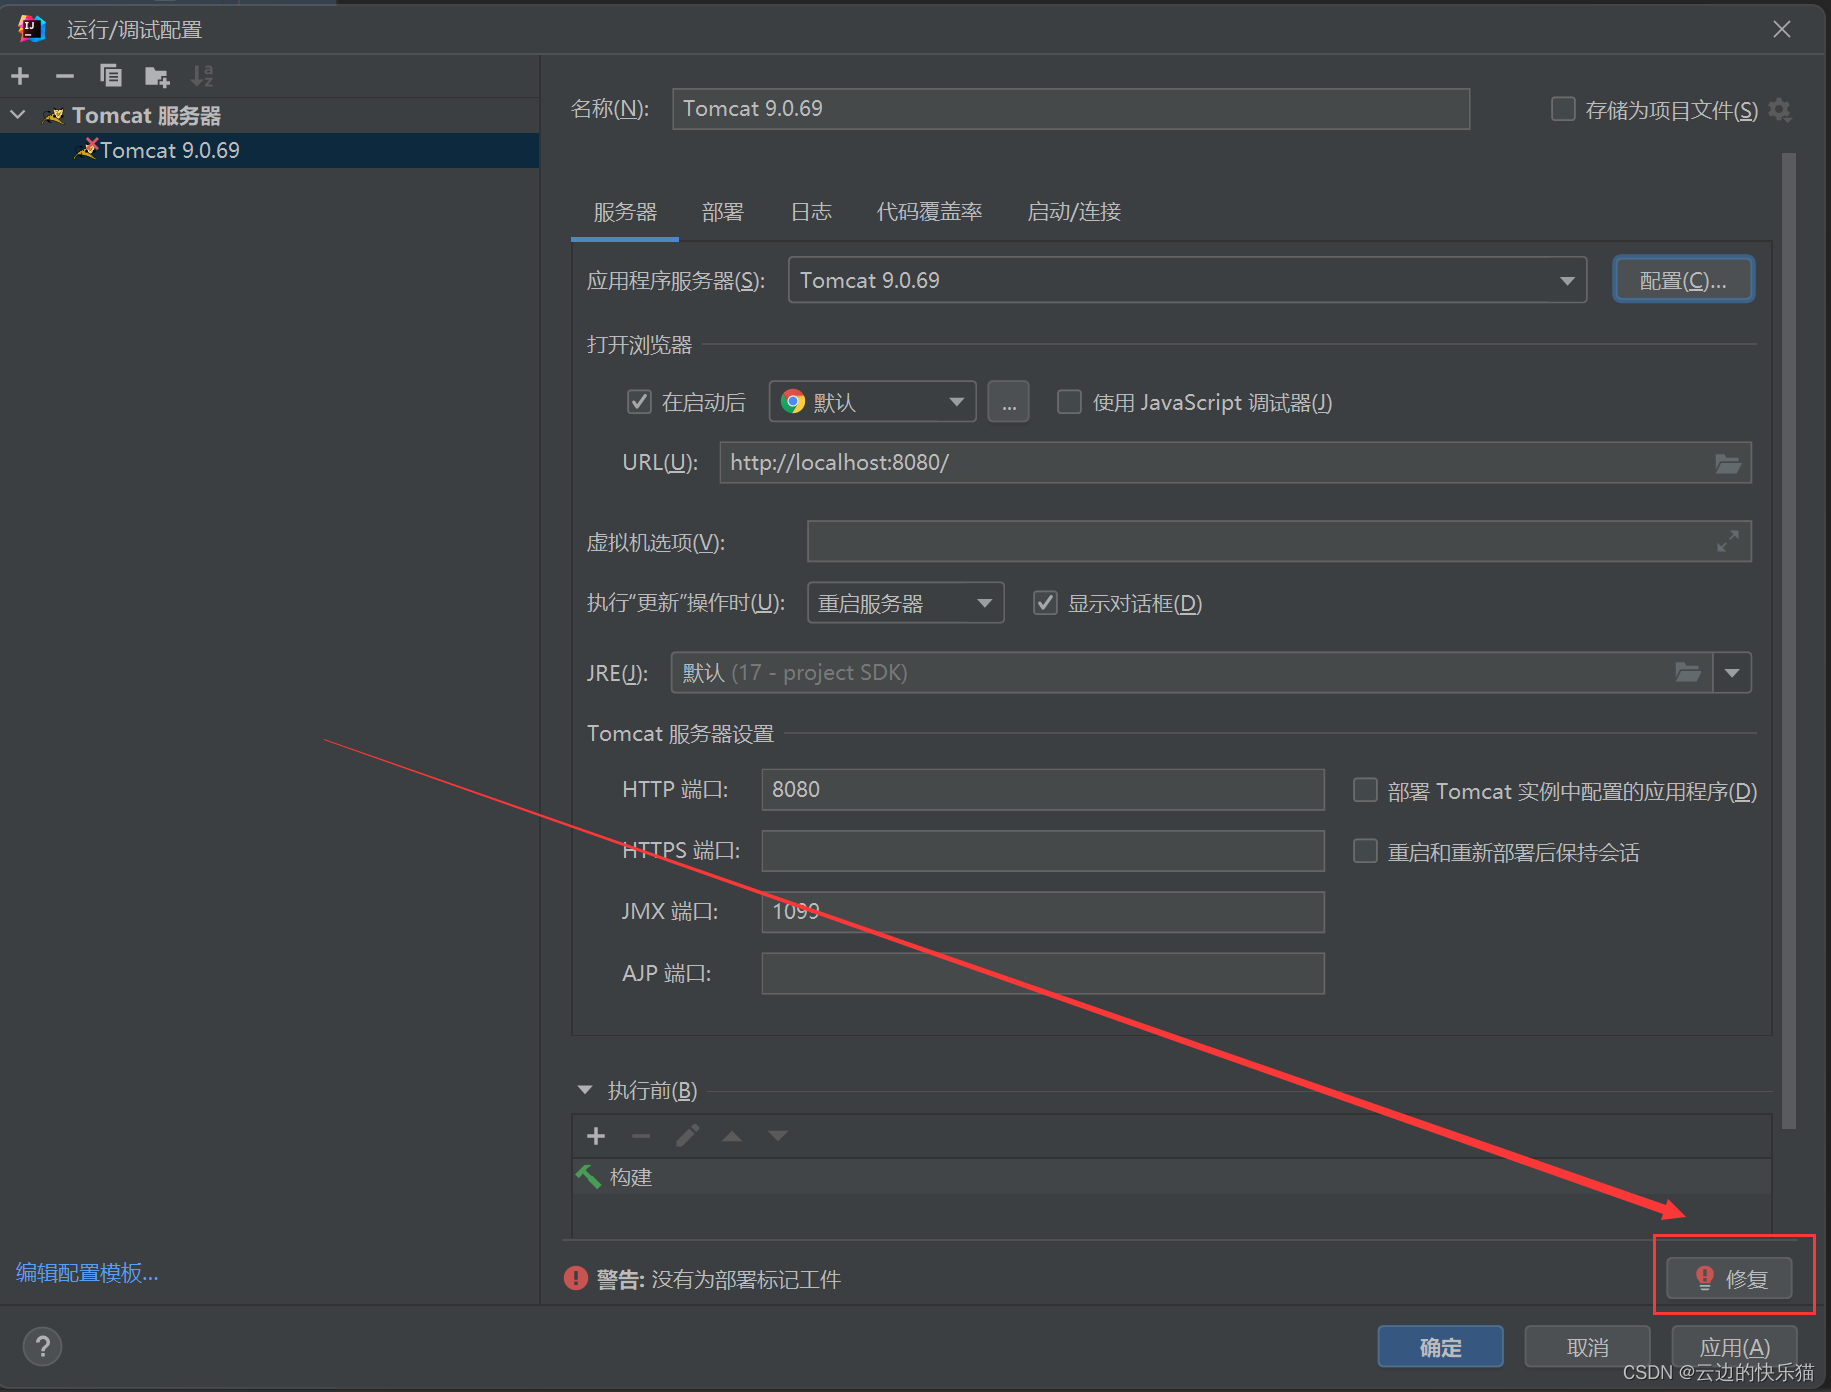This screenshot has height=1392, width=1831.
Task: Toggle open browser after launch checkbox
Action: click(x=639, y=402)
